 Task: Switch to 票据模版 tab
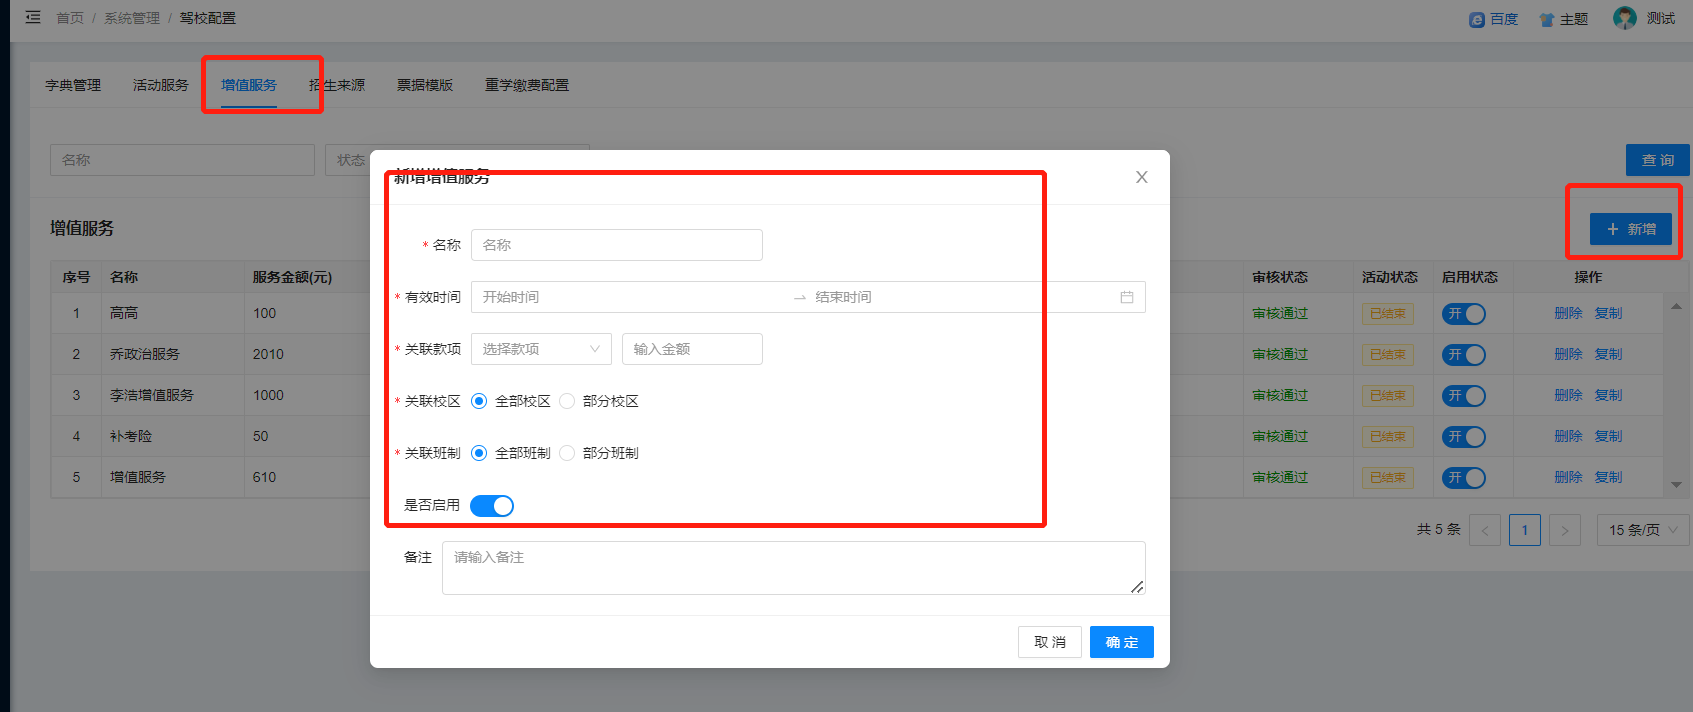pyautogui.click(x=425, y=85)
